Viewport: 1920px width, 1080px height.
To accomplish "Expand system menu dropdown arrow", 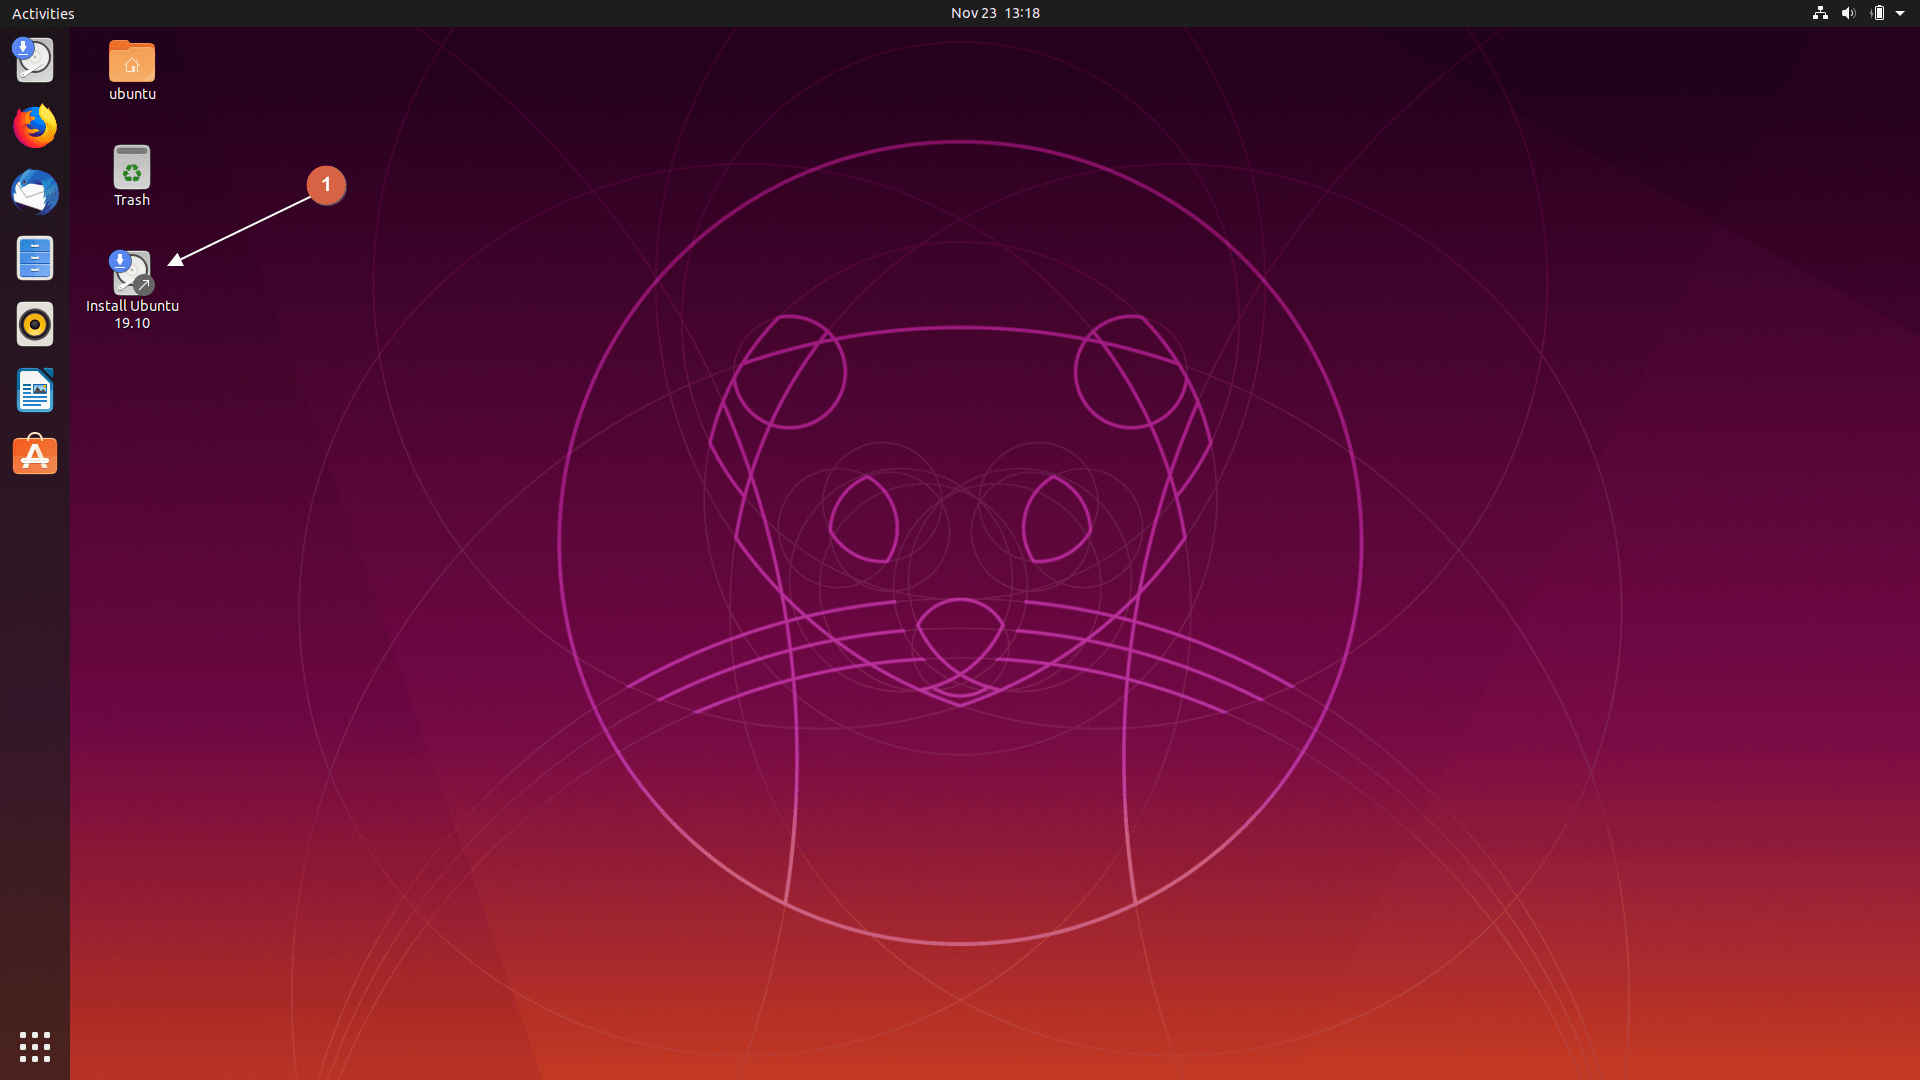I will pyautogui.click(x=1900, y=13).
